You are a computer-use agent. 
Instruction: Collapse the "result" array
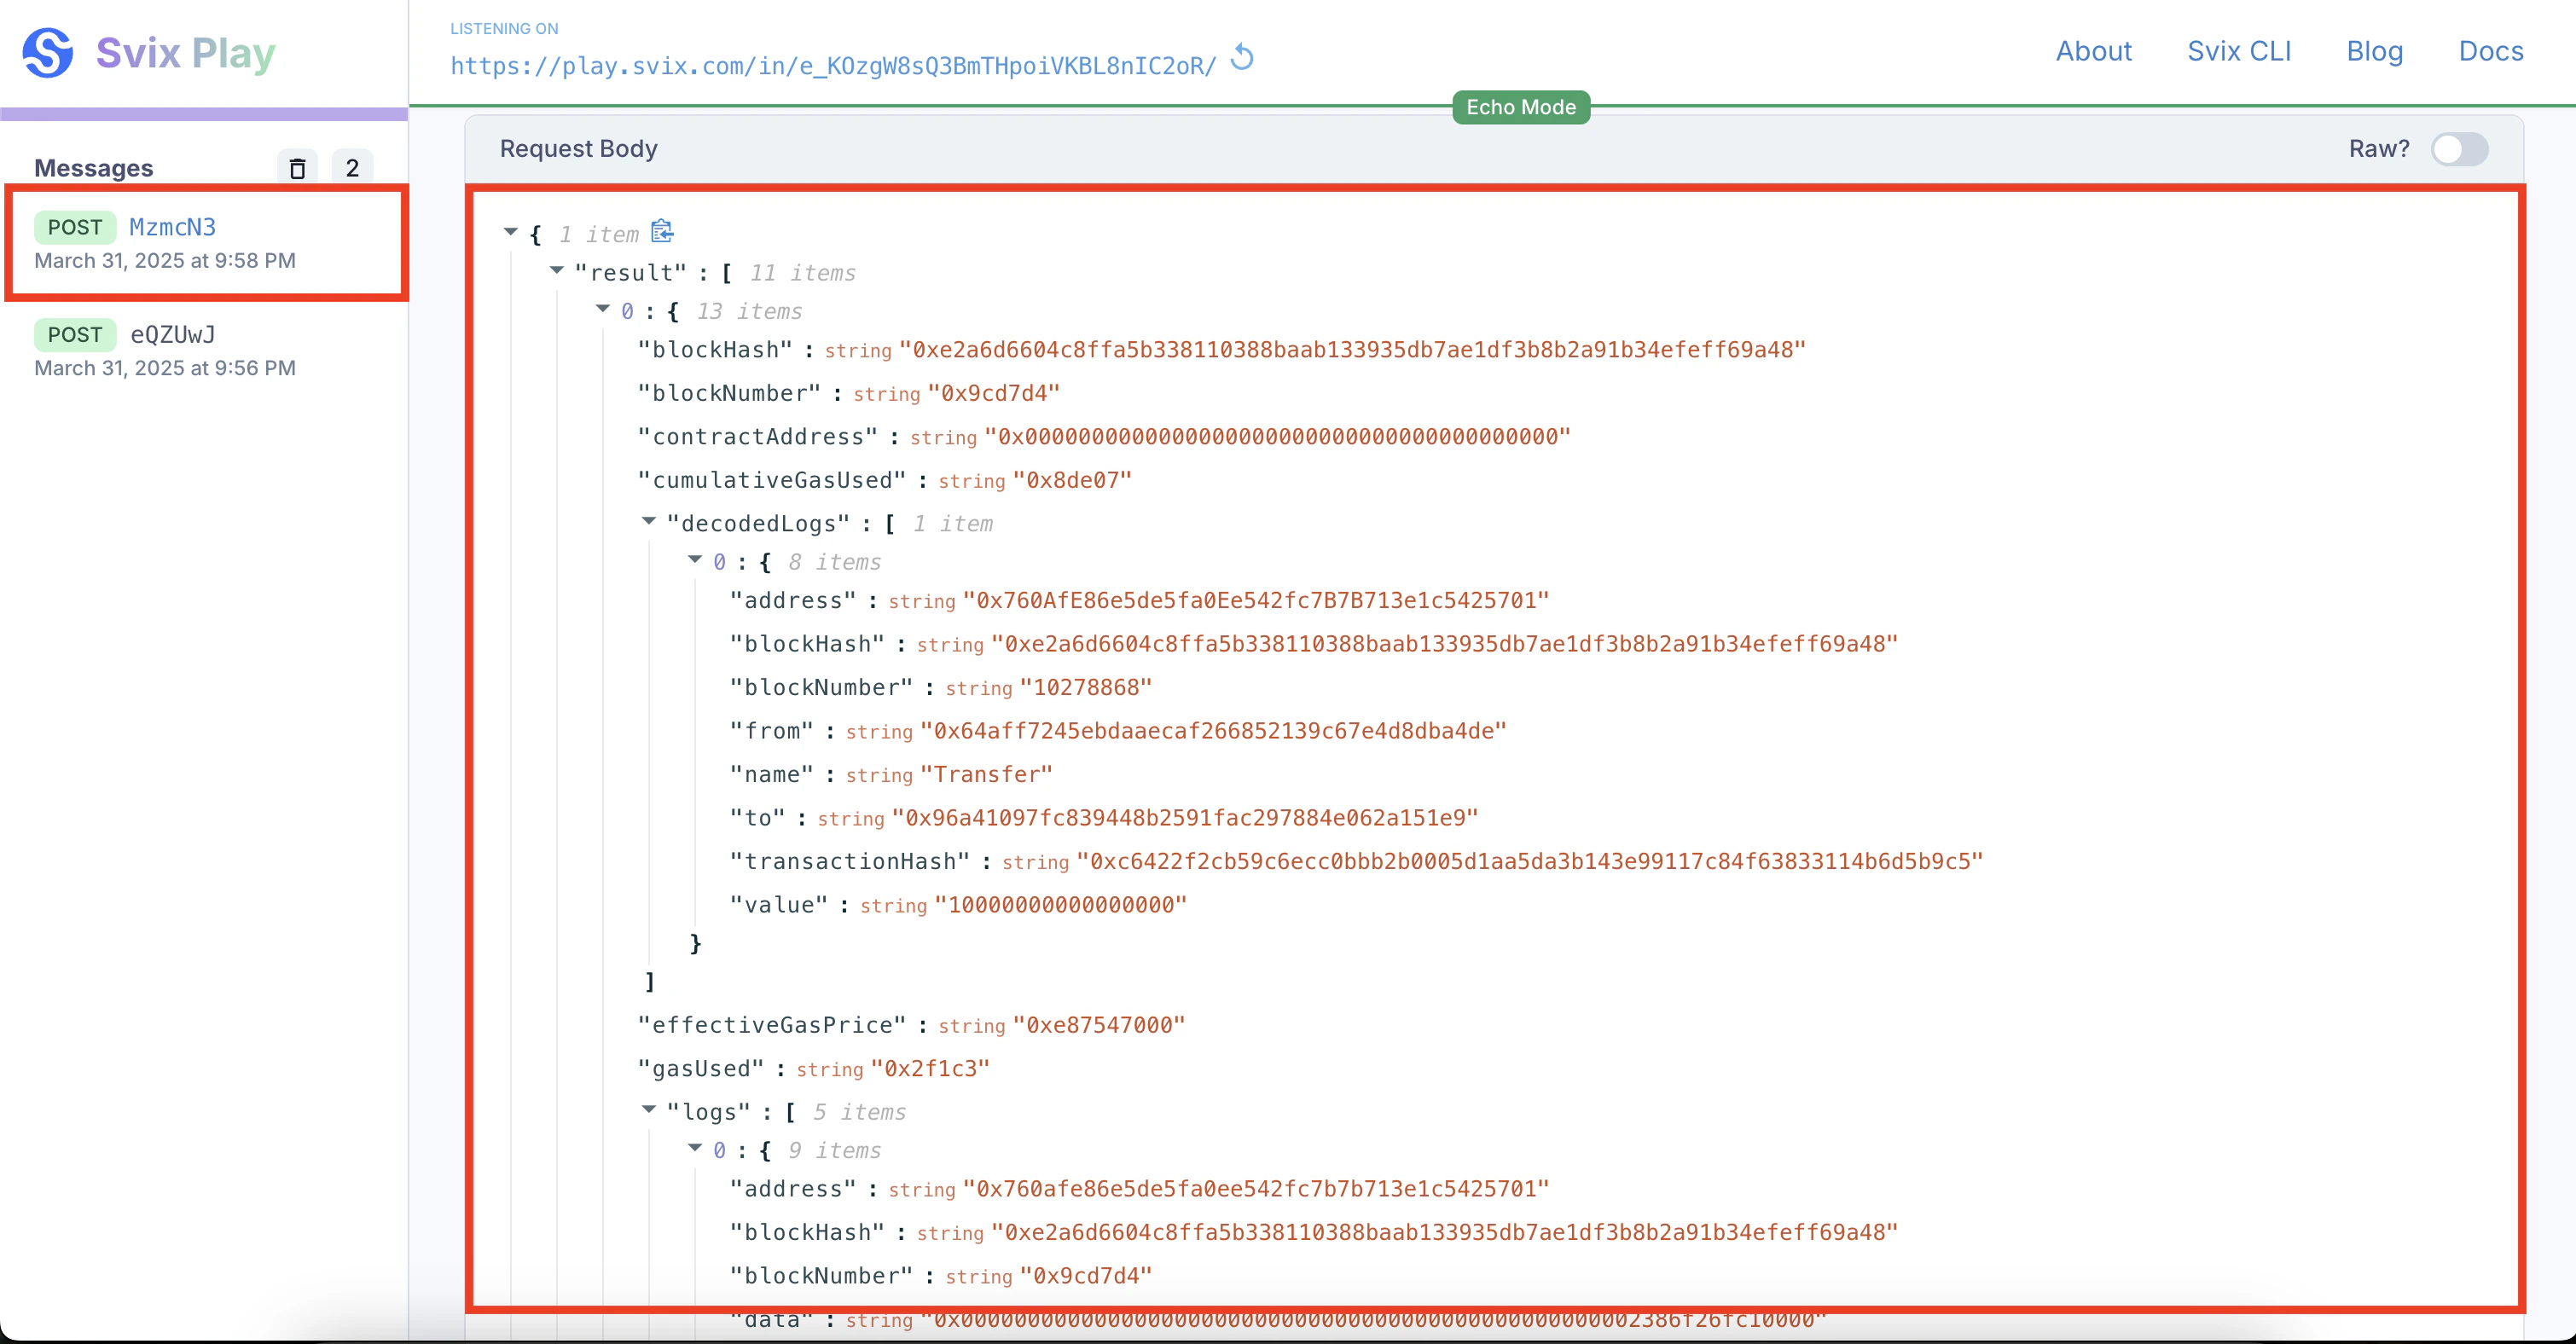tap(557, 270)
